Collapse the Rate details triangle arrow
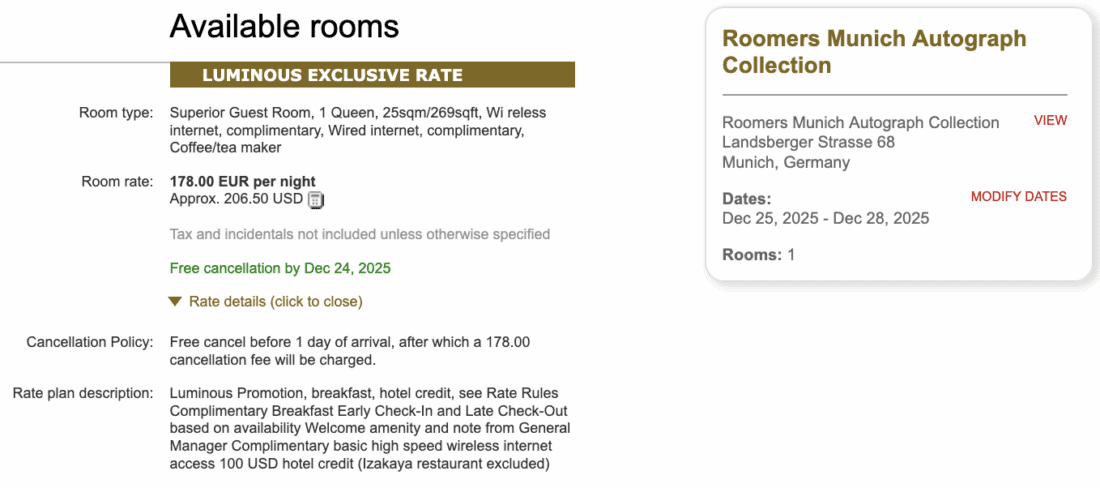This screenshot has width=1100, height=488. click(176, 301)
